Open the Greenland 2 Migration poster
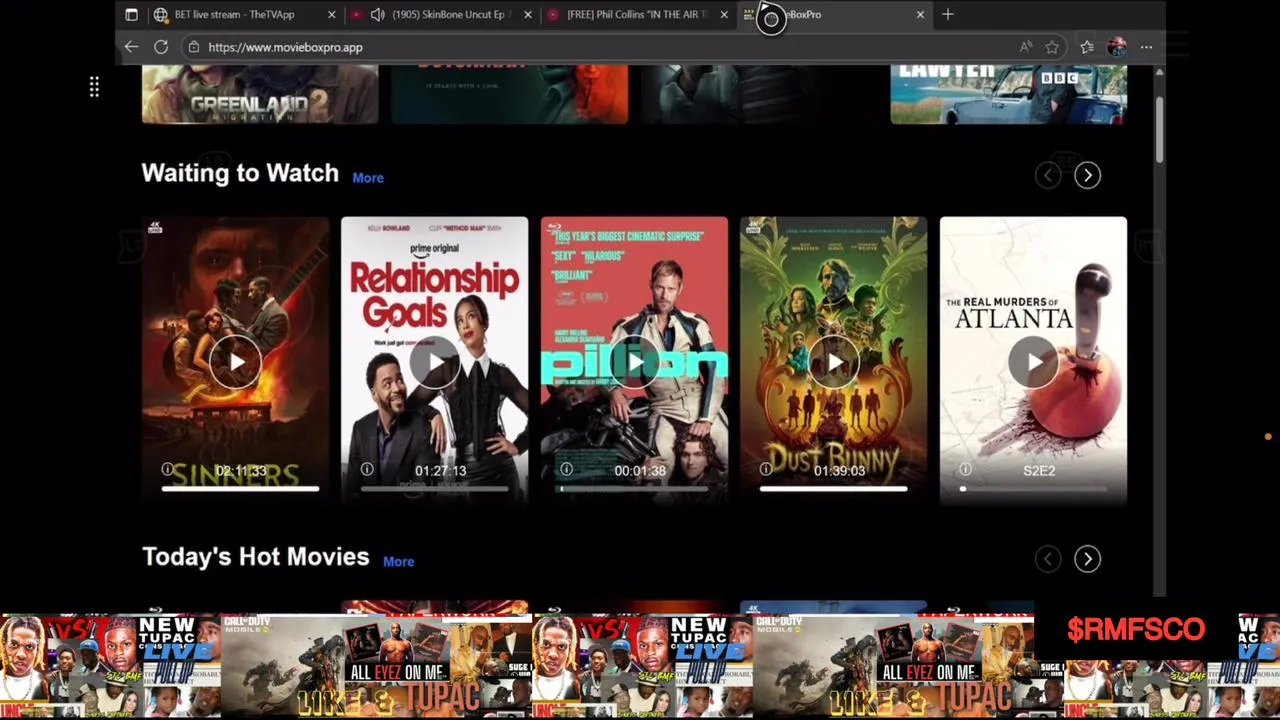1280x720 pixels. [260, 95]
